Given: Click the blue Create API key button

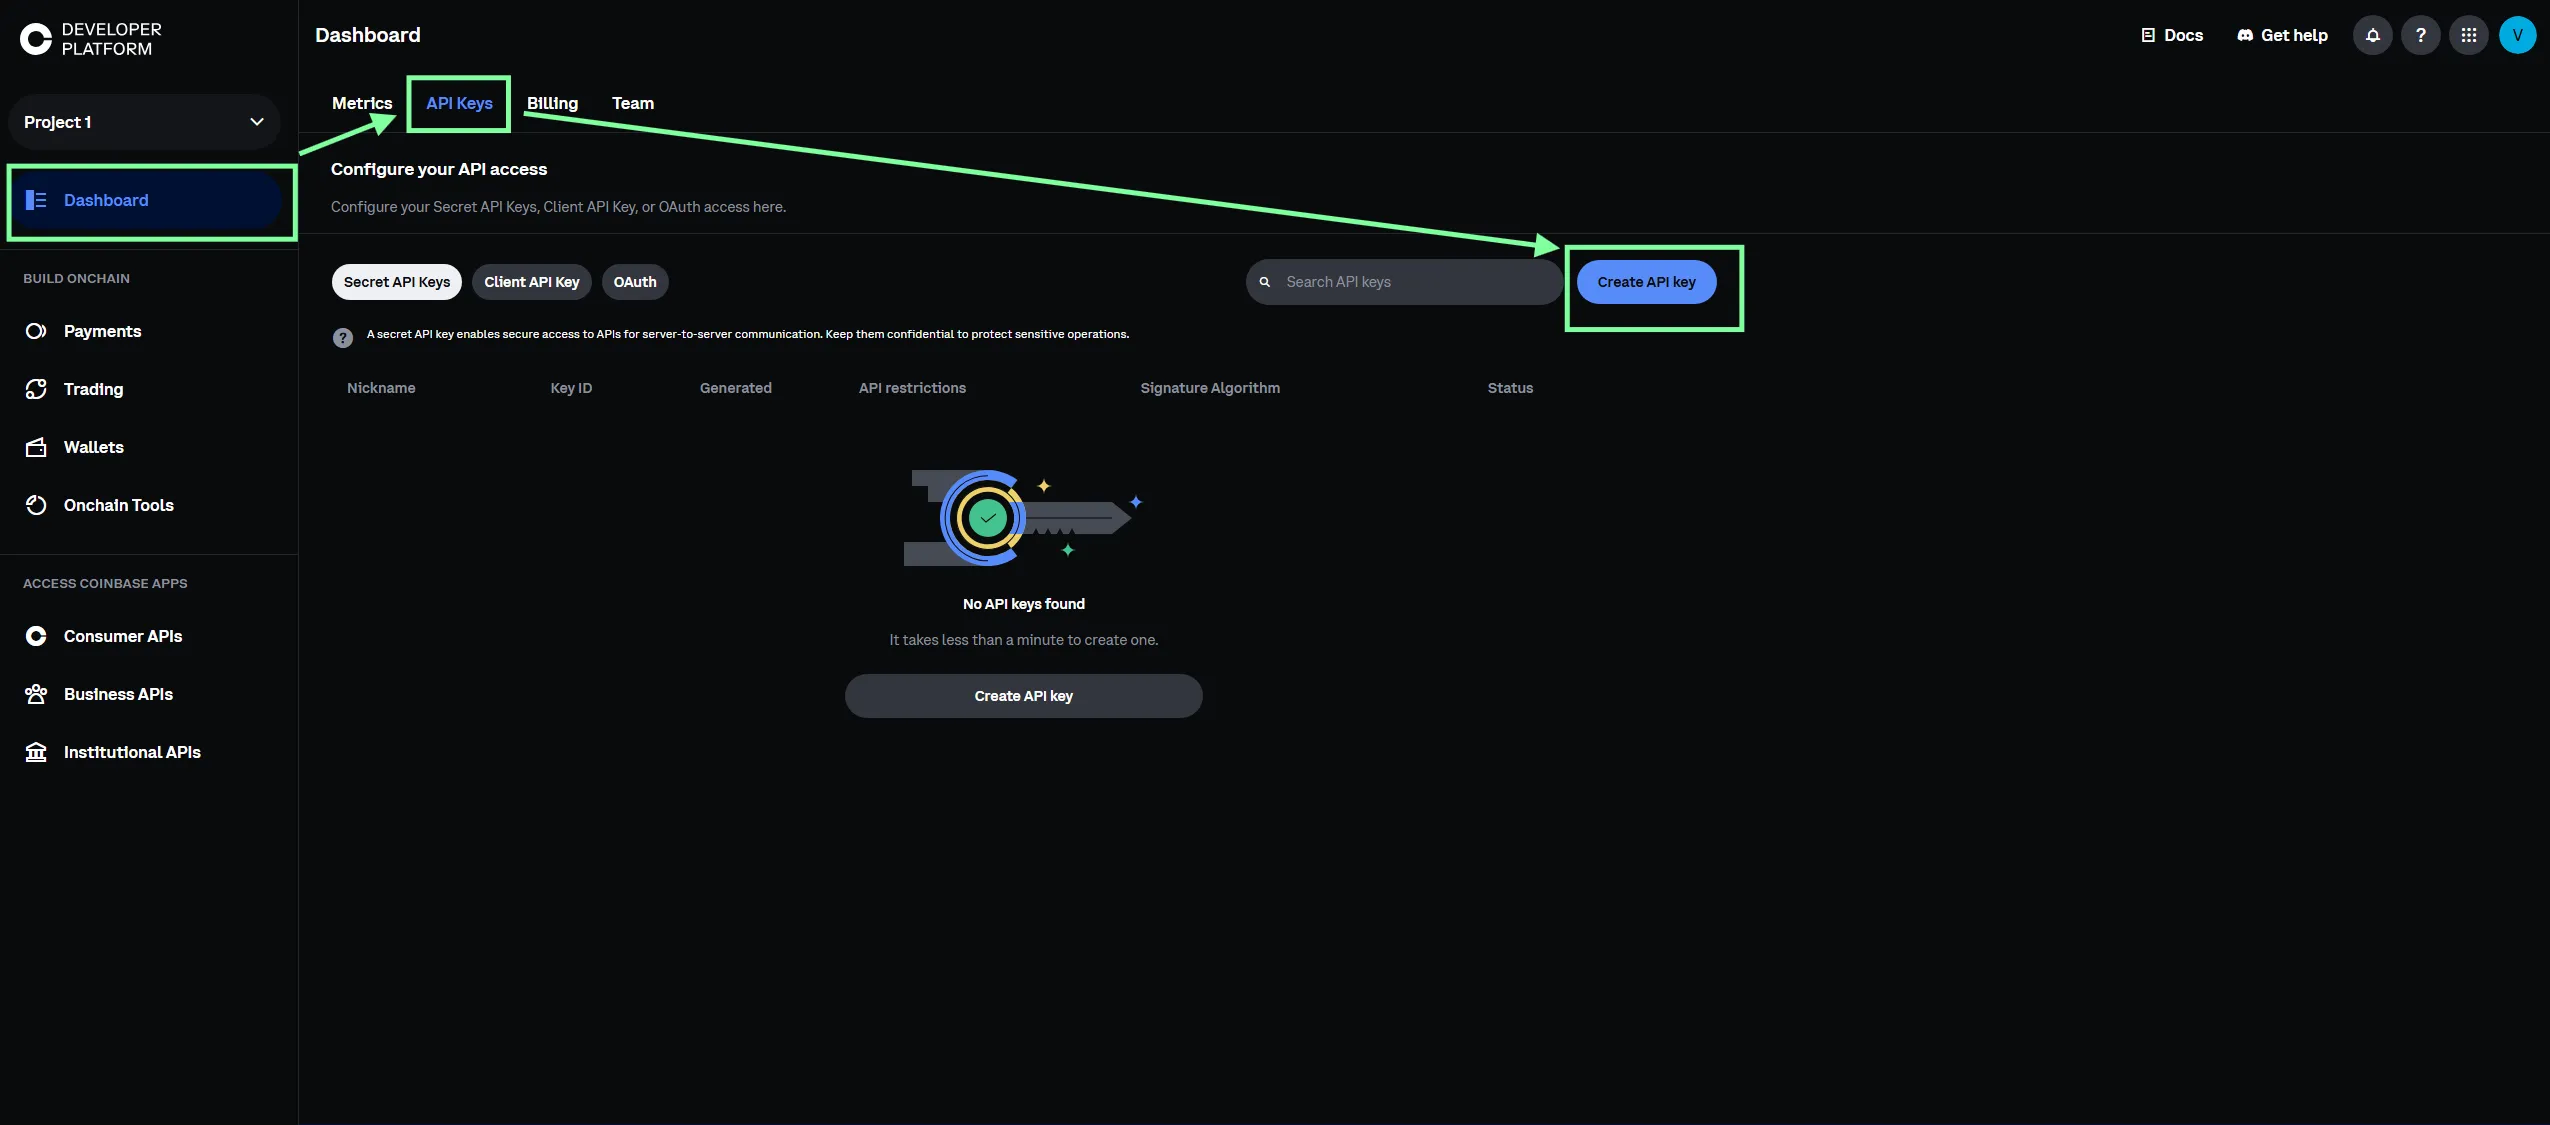Looking at the screenshot, I should tap(1646, 282).
